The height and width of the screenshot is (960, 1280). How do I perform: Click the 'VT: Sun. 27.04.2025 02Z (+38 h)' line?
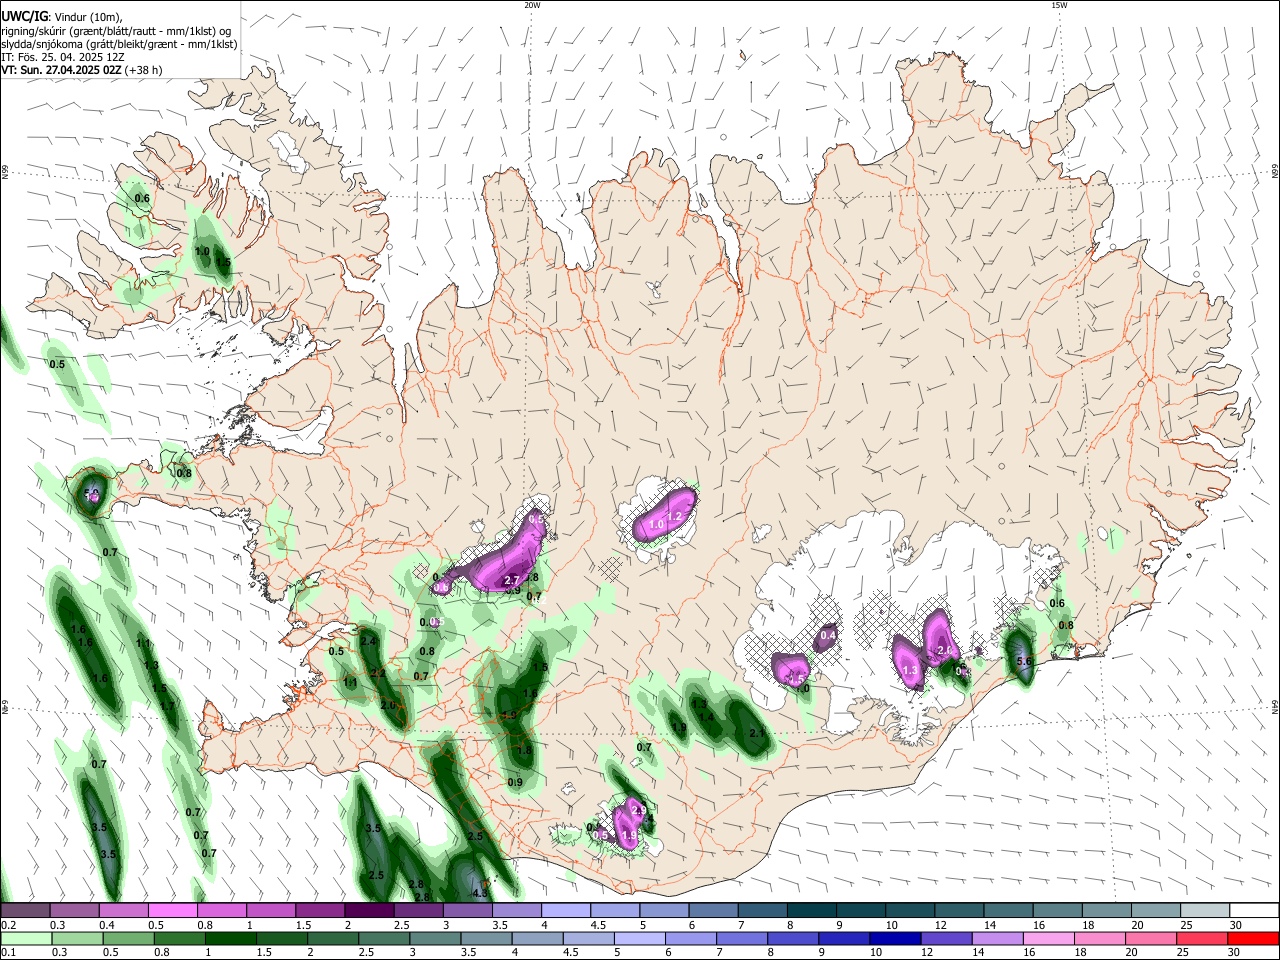[81, 70]
